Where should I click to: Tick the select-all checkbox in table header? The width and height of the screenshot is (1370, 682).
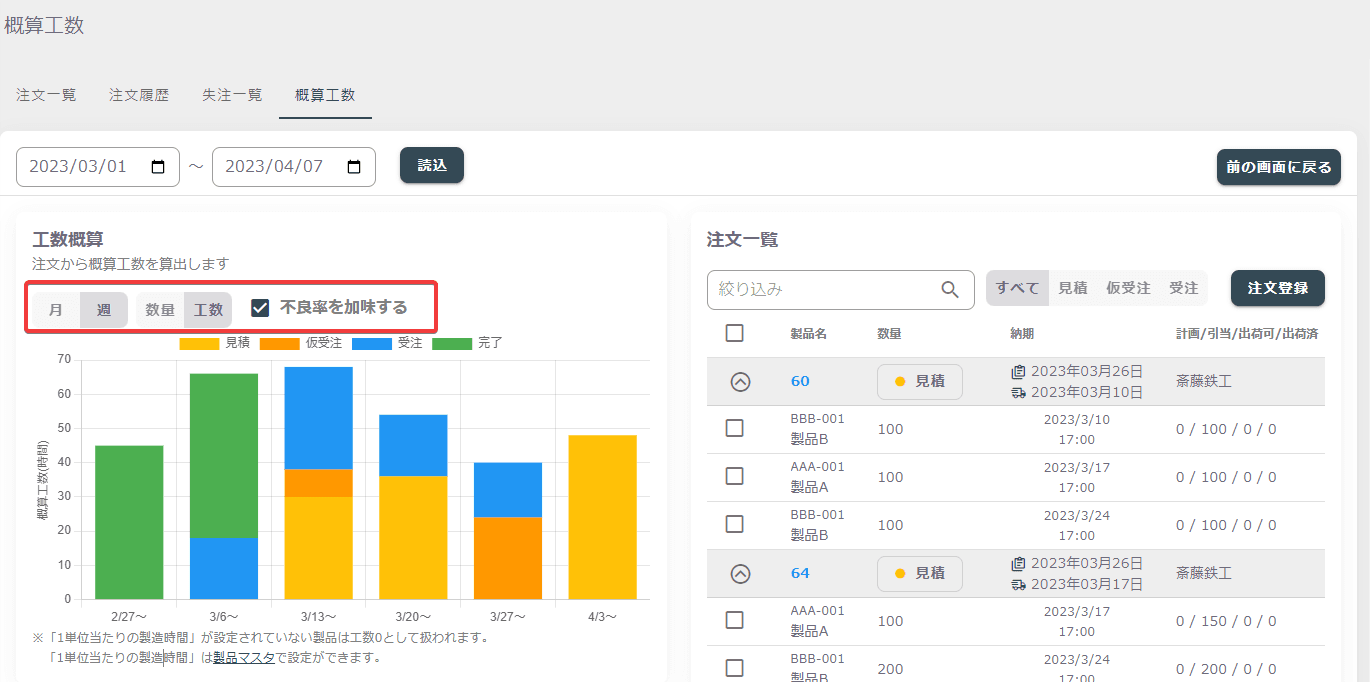tap(734, 333)
